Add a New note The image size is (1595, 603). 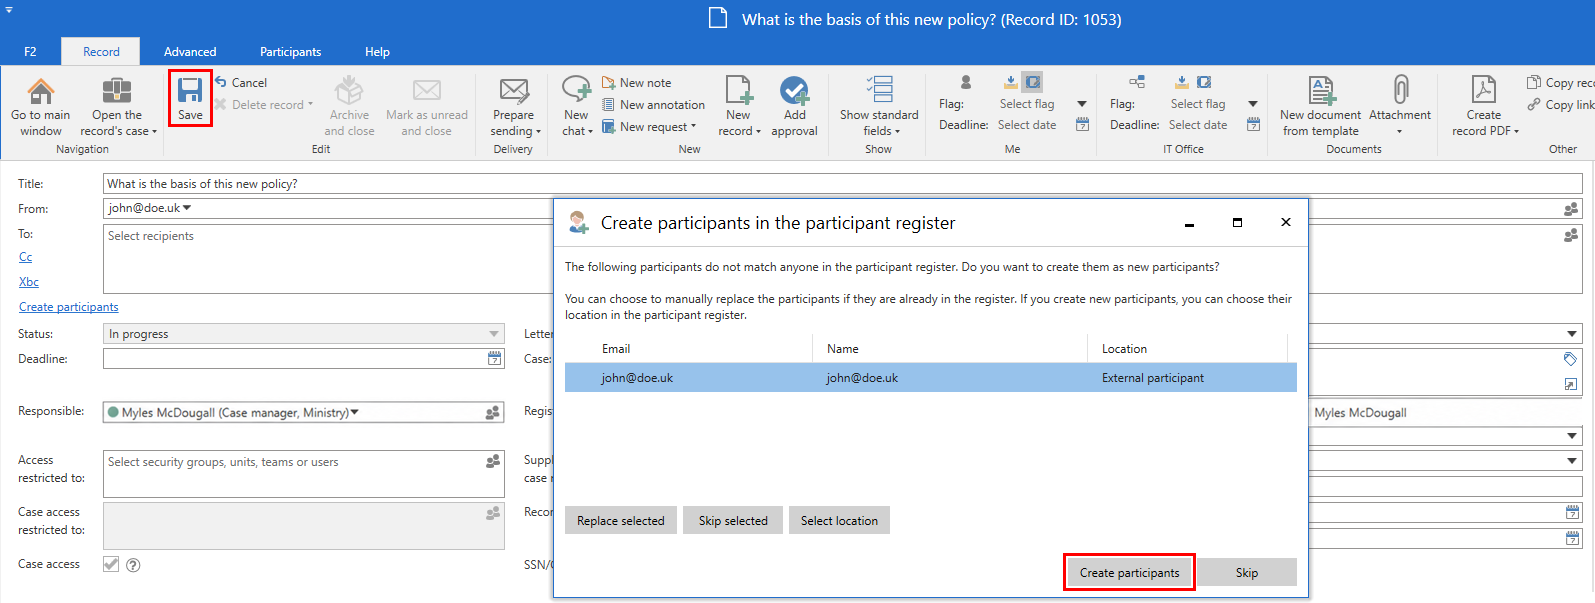point(637,83)
